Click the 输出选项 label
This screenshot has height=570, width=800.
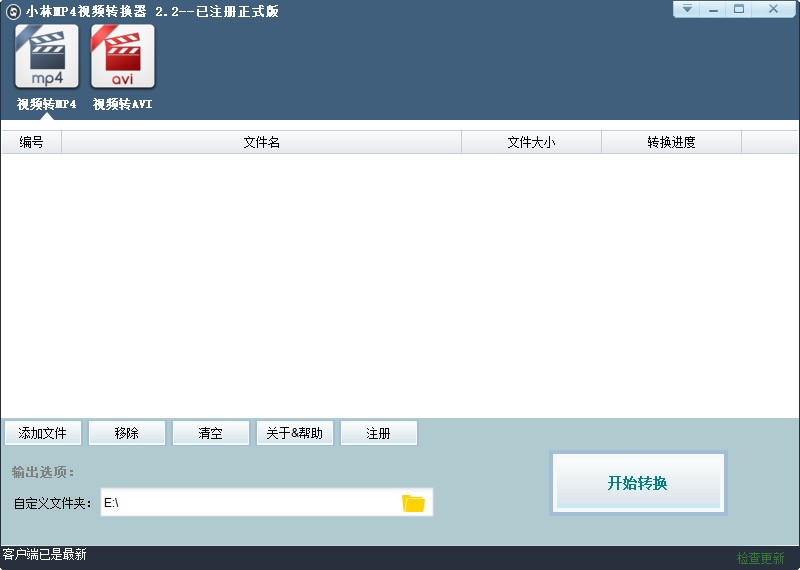tap(43, 473)
